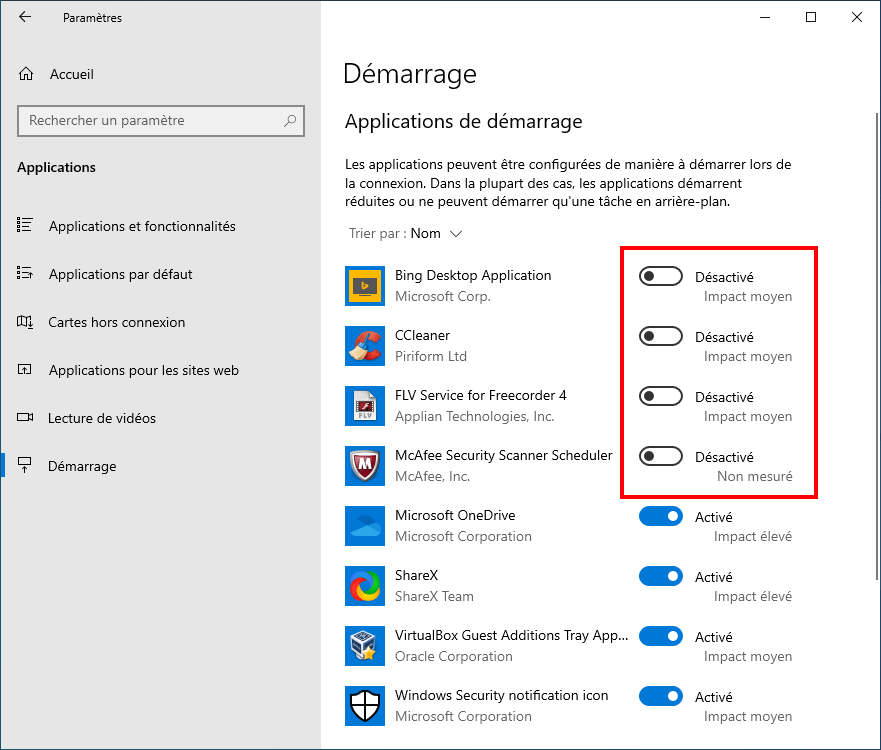The width and height of the screenshot is (881, 750).
Task: Close the Paramètres window
Action: click(857, 17)
